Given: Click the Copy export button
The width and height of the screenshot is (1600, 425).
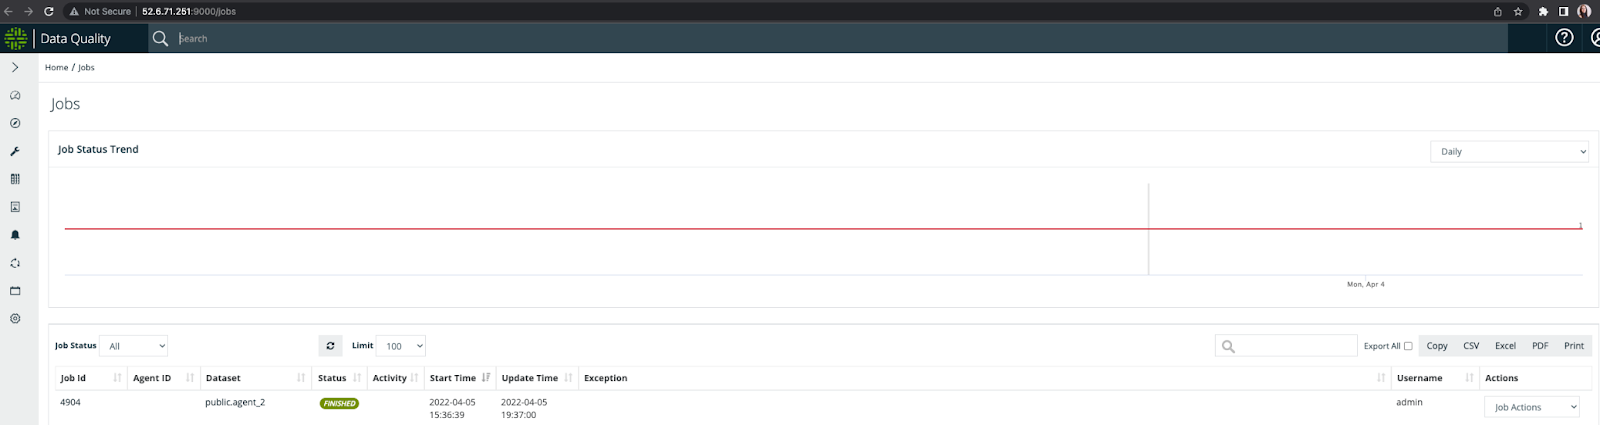Looking at the screenshot, I should click(x=1437, y=346).
